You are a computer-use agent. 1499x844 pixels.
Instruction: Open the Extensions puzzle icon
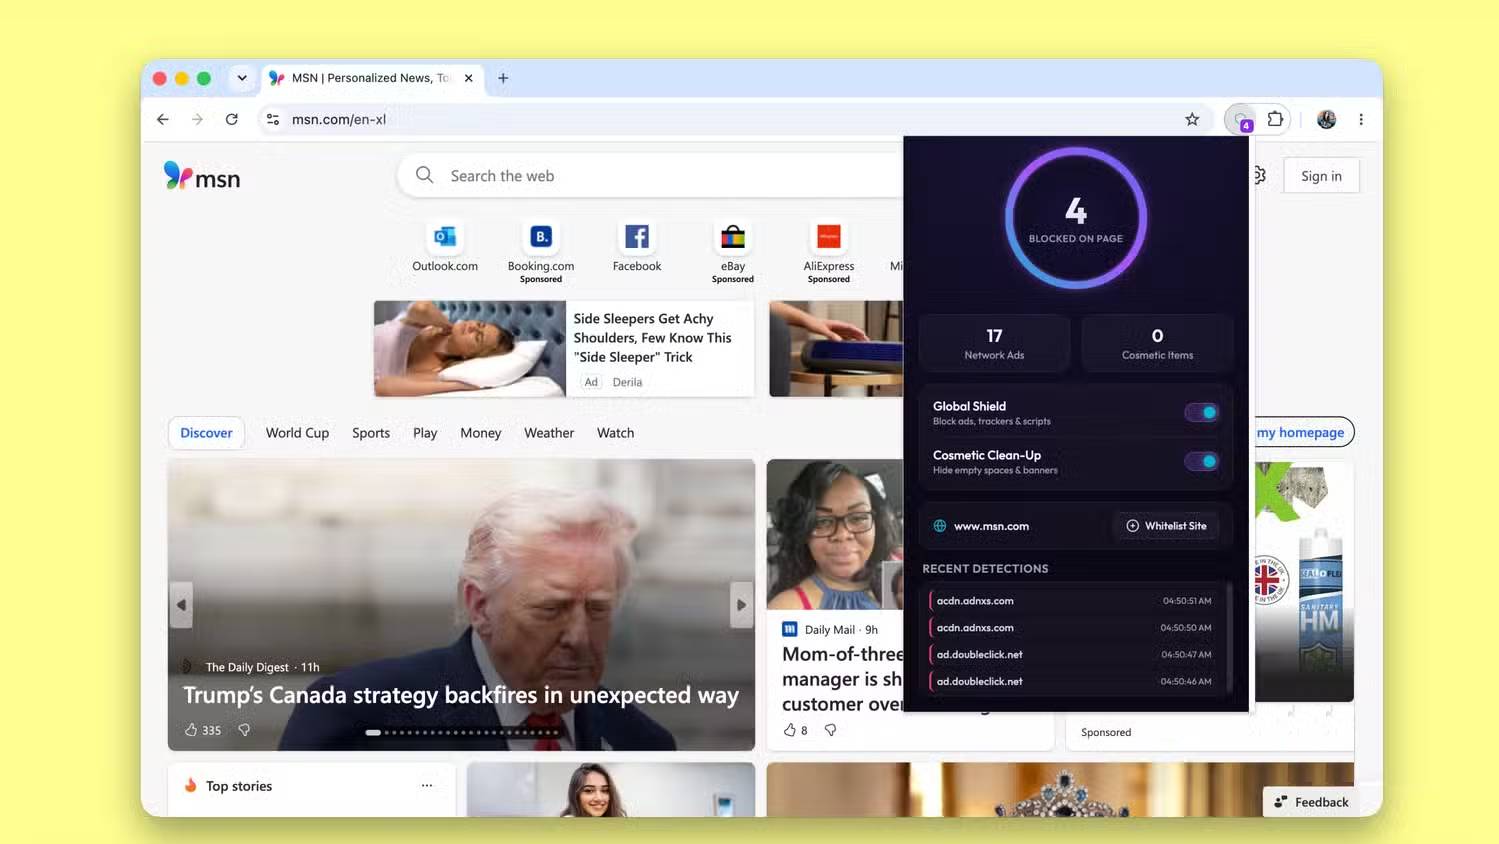pyautogui.click(x=1275, y=119)
